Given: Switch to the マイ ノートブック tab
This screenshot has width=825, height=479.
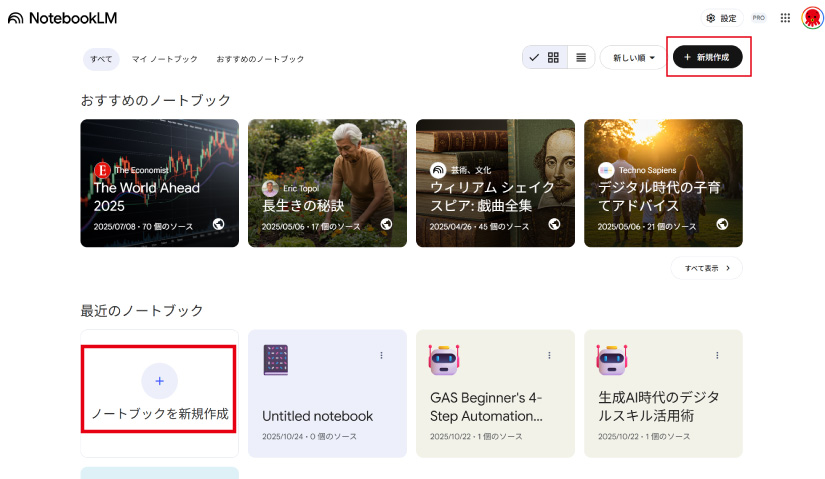Looking at the screenshot, I should click(x=165, y=59).
